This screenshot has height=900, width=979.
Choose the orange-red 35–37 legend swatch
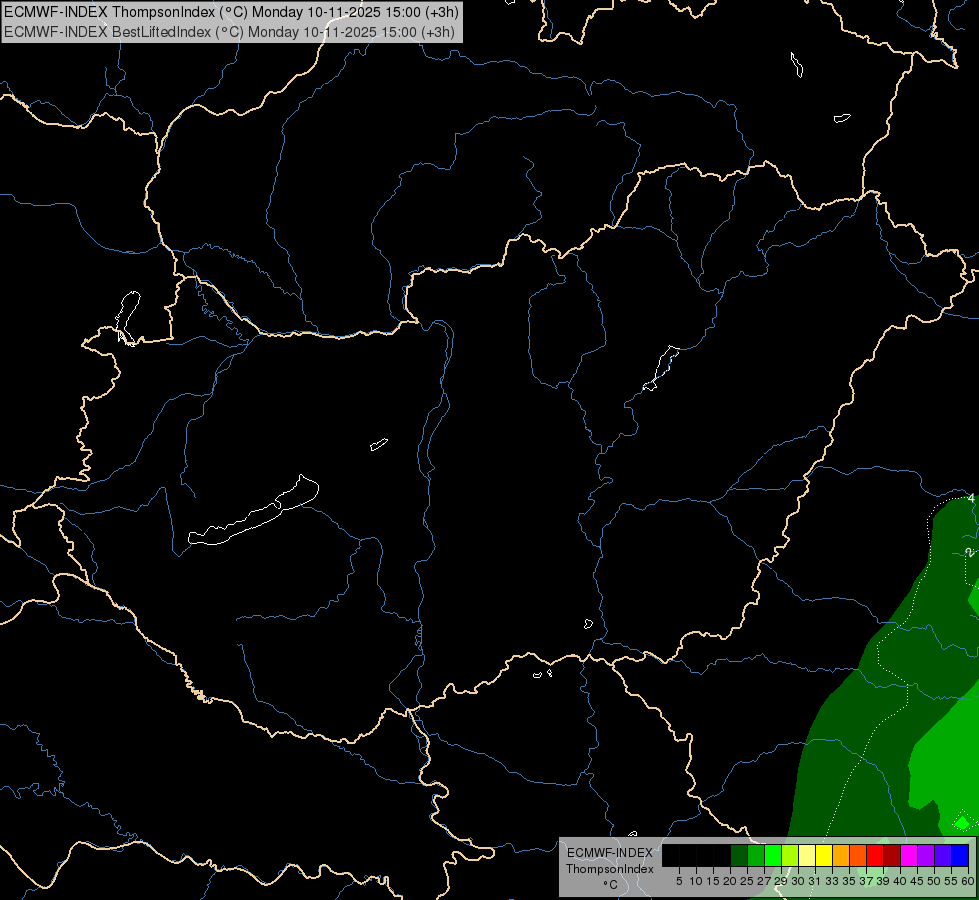(858, 855)
